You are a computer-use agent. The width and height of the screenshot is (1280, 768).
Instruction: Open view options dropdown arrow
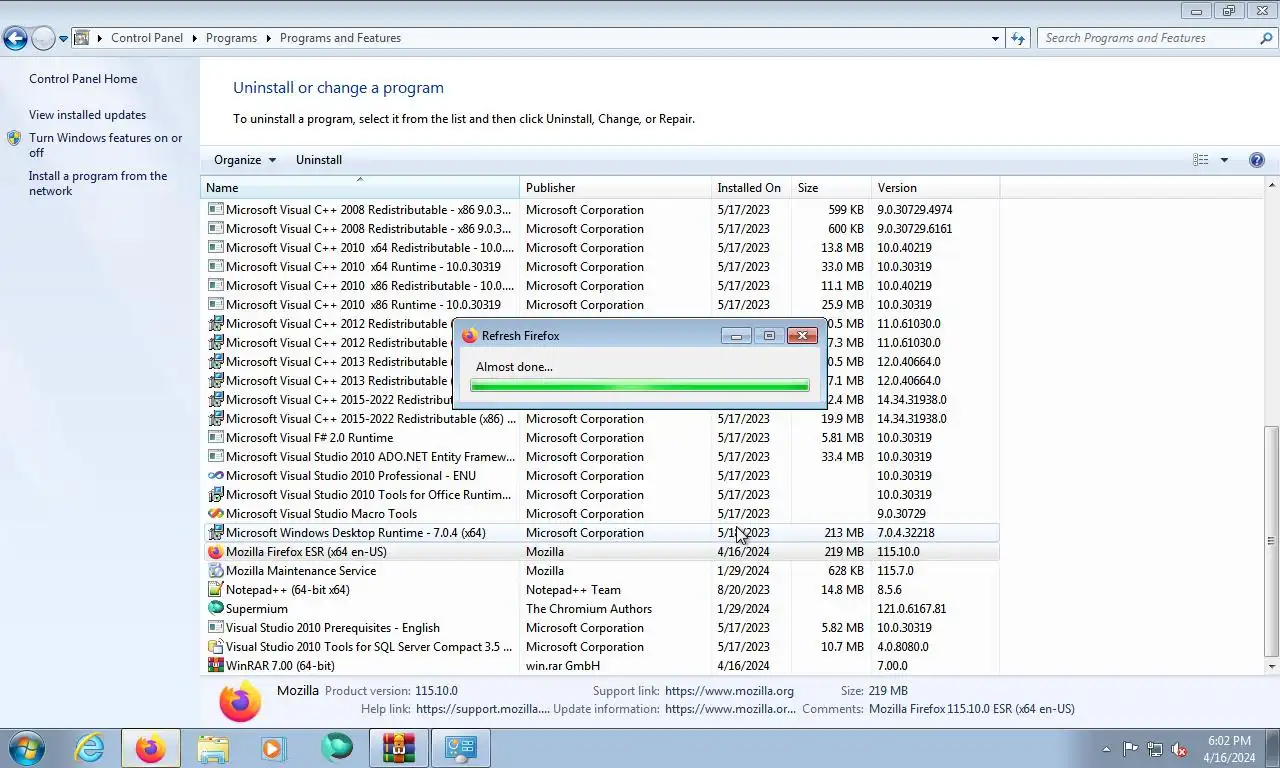pyautogui.click(x=1224, y=160)
